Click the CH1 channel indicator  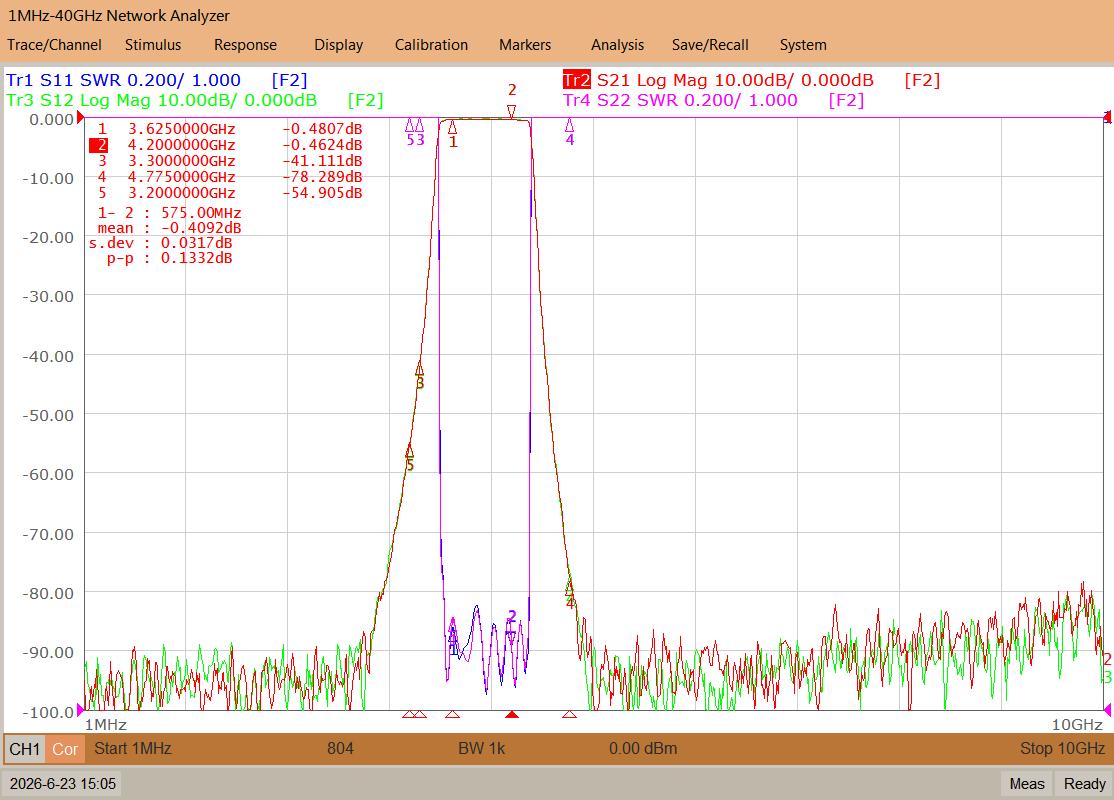pos(25,749)
